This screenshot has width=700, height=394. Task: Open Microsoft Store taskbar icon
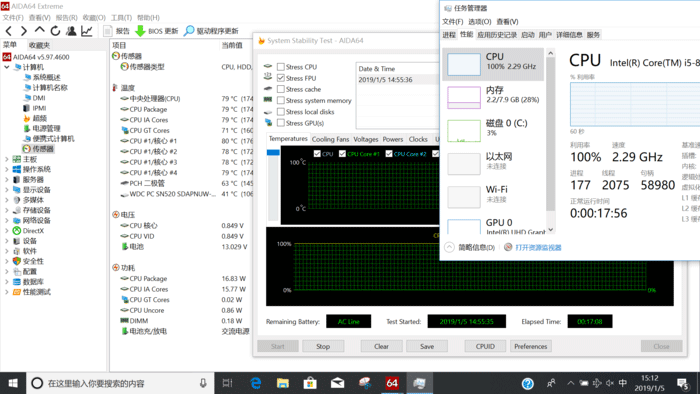tap(310, 383)
